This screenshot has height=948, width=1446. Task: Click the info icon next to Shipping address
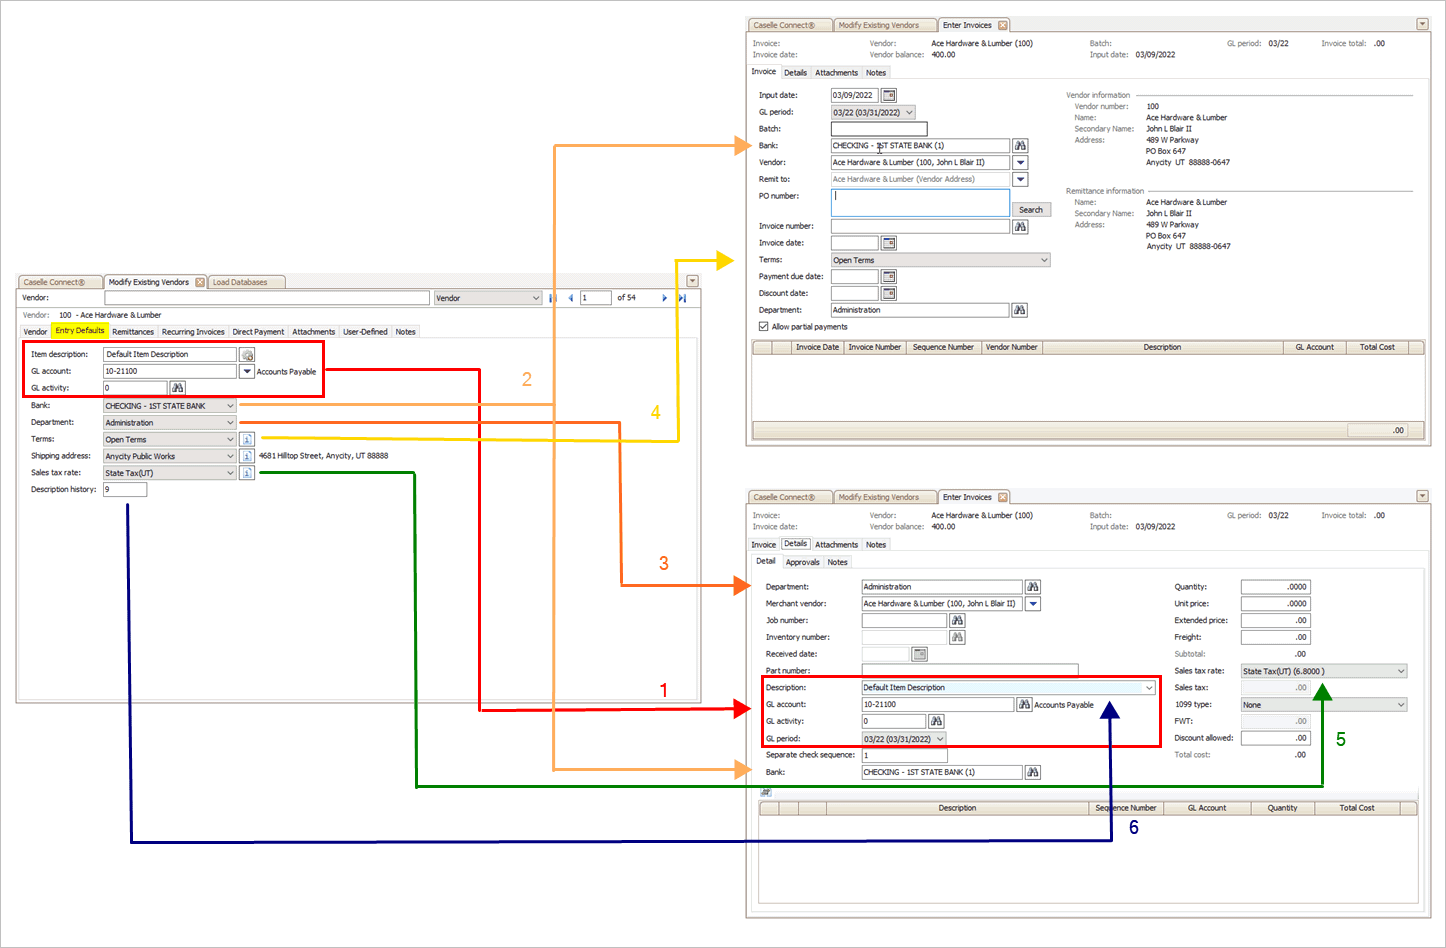pyautogui.click(x=247, y=456)
